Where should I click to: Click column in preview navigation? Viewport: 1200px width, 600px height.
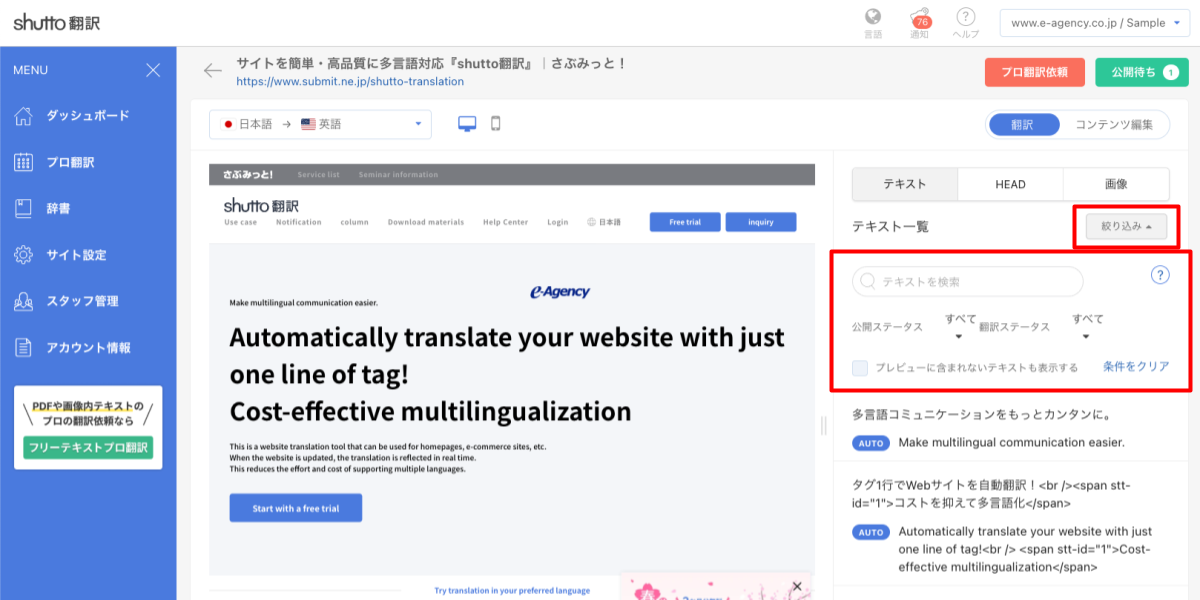click(x=354, y=222)
